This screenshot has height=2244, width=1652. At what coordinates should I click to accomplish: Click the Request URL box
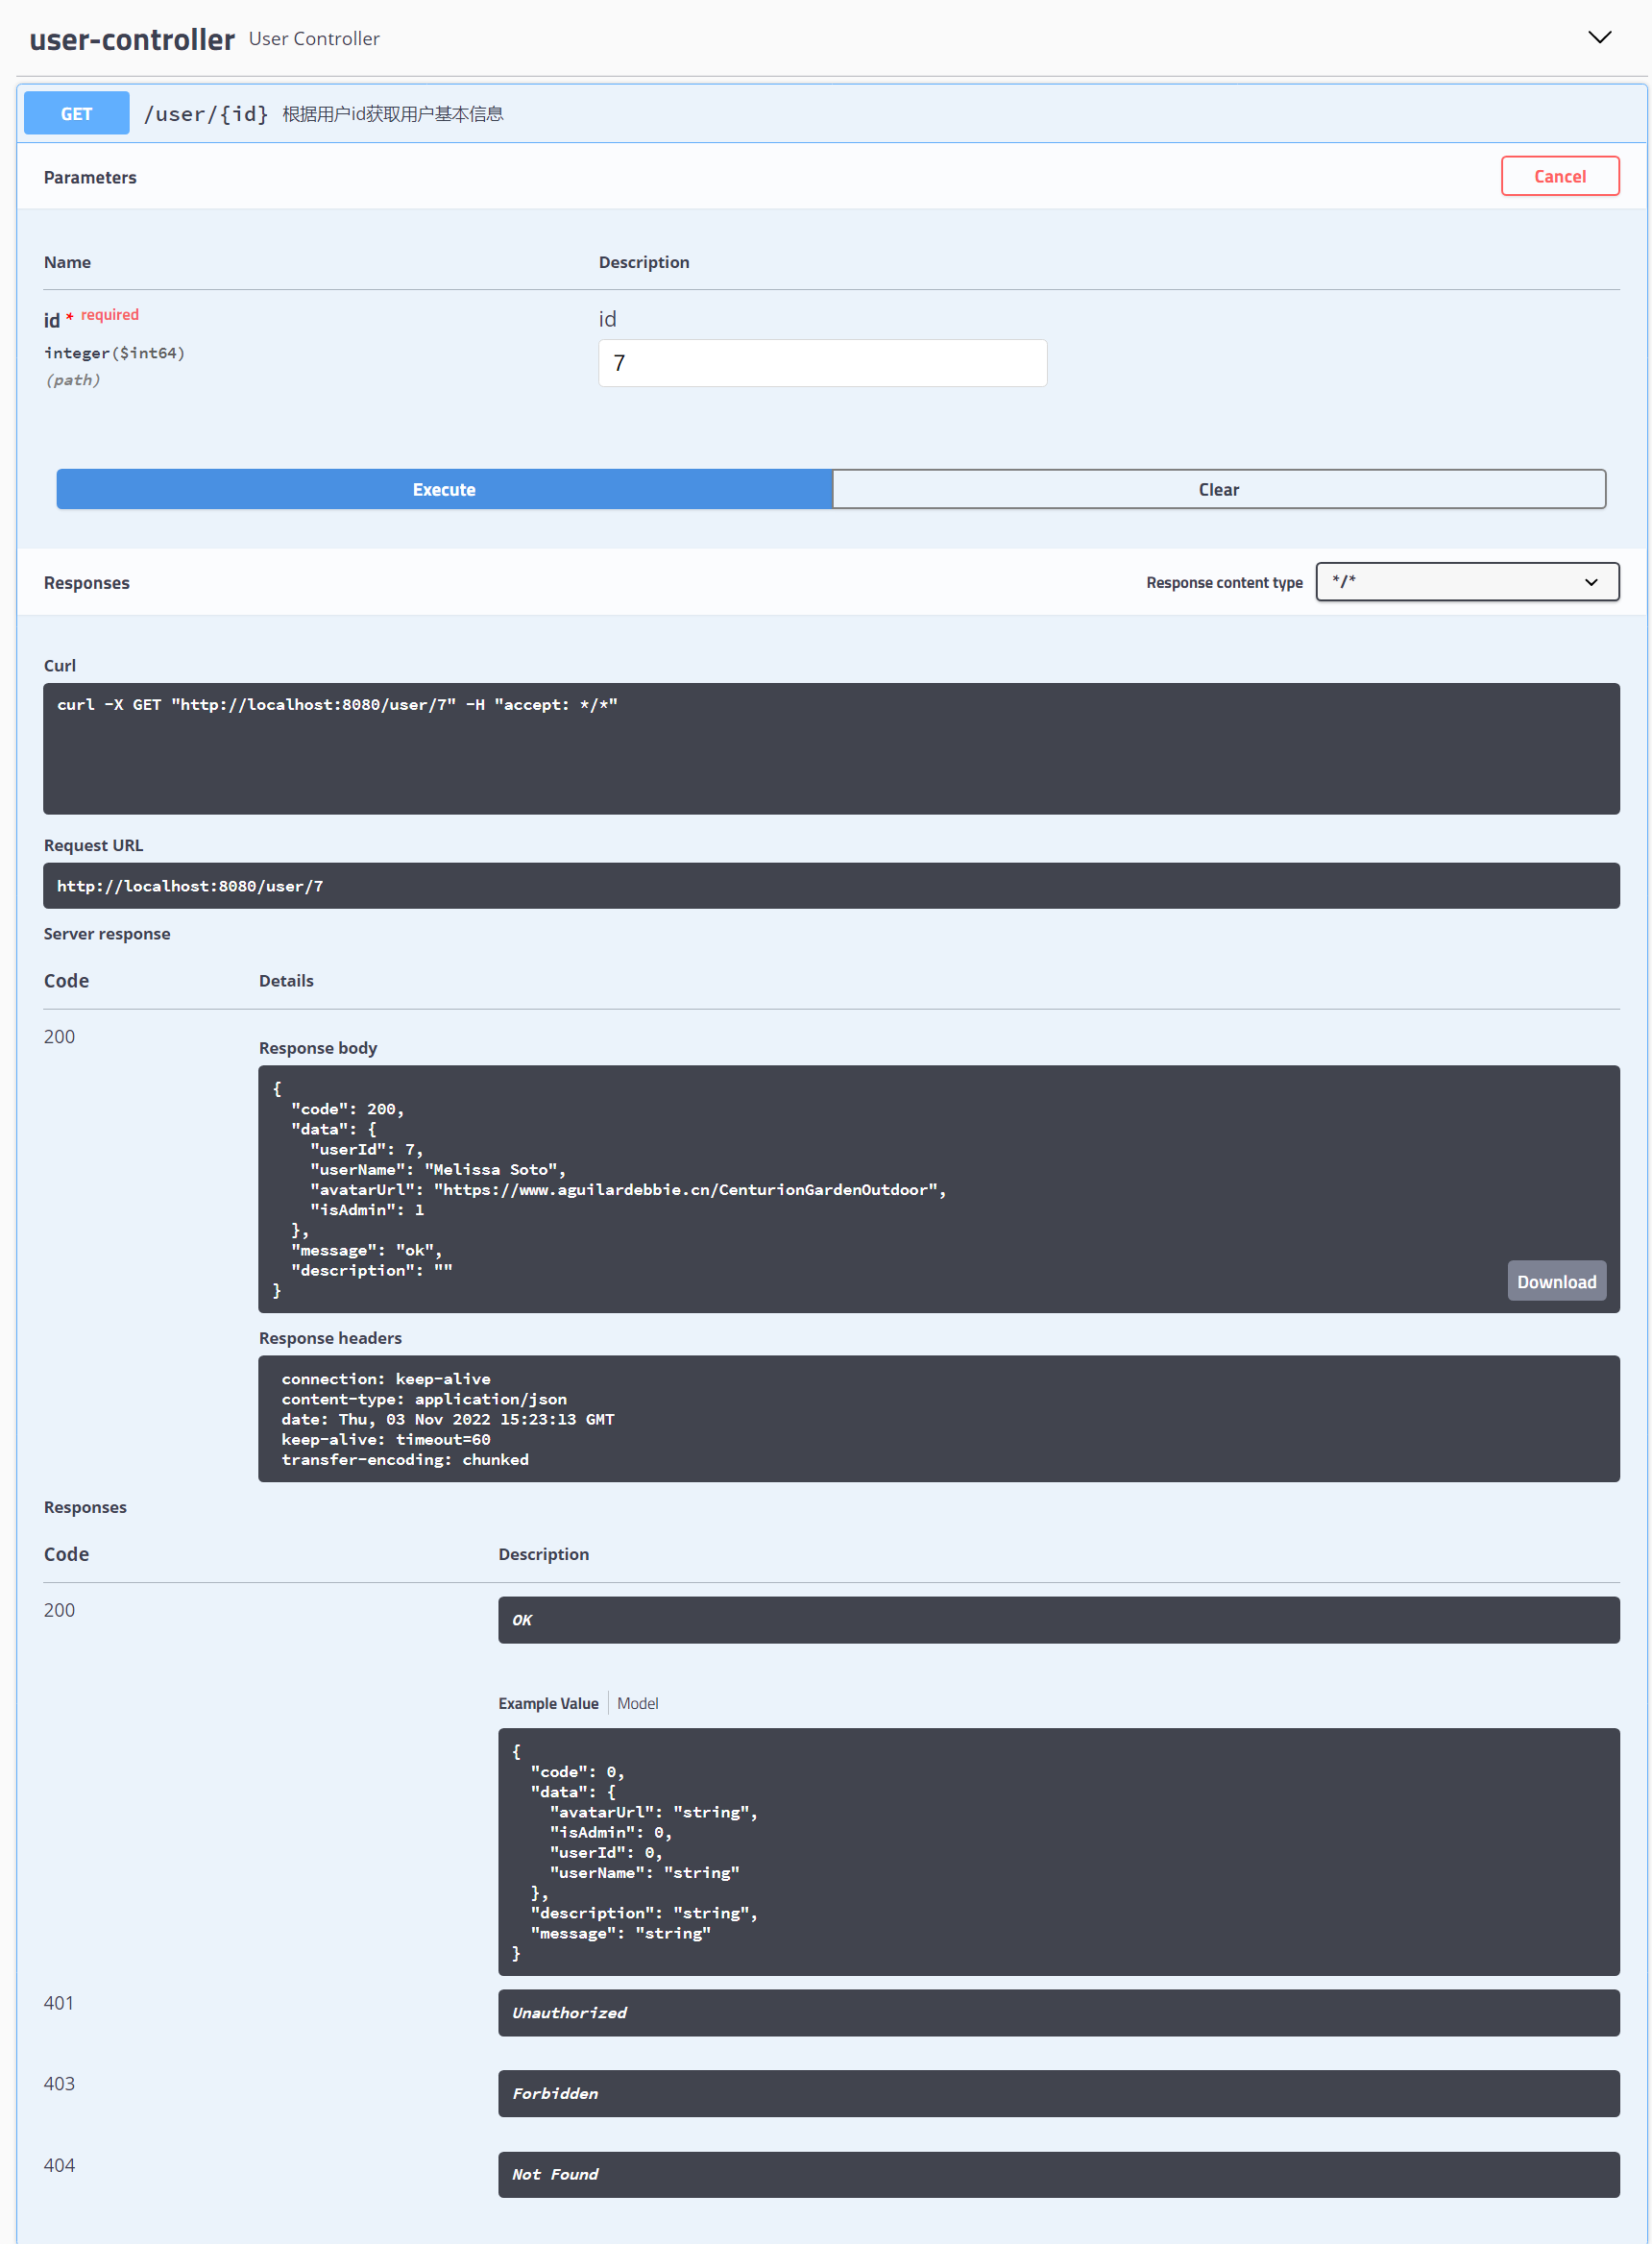click(830, 886)
